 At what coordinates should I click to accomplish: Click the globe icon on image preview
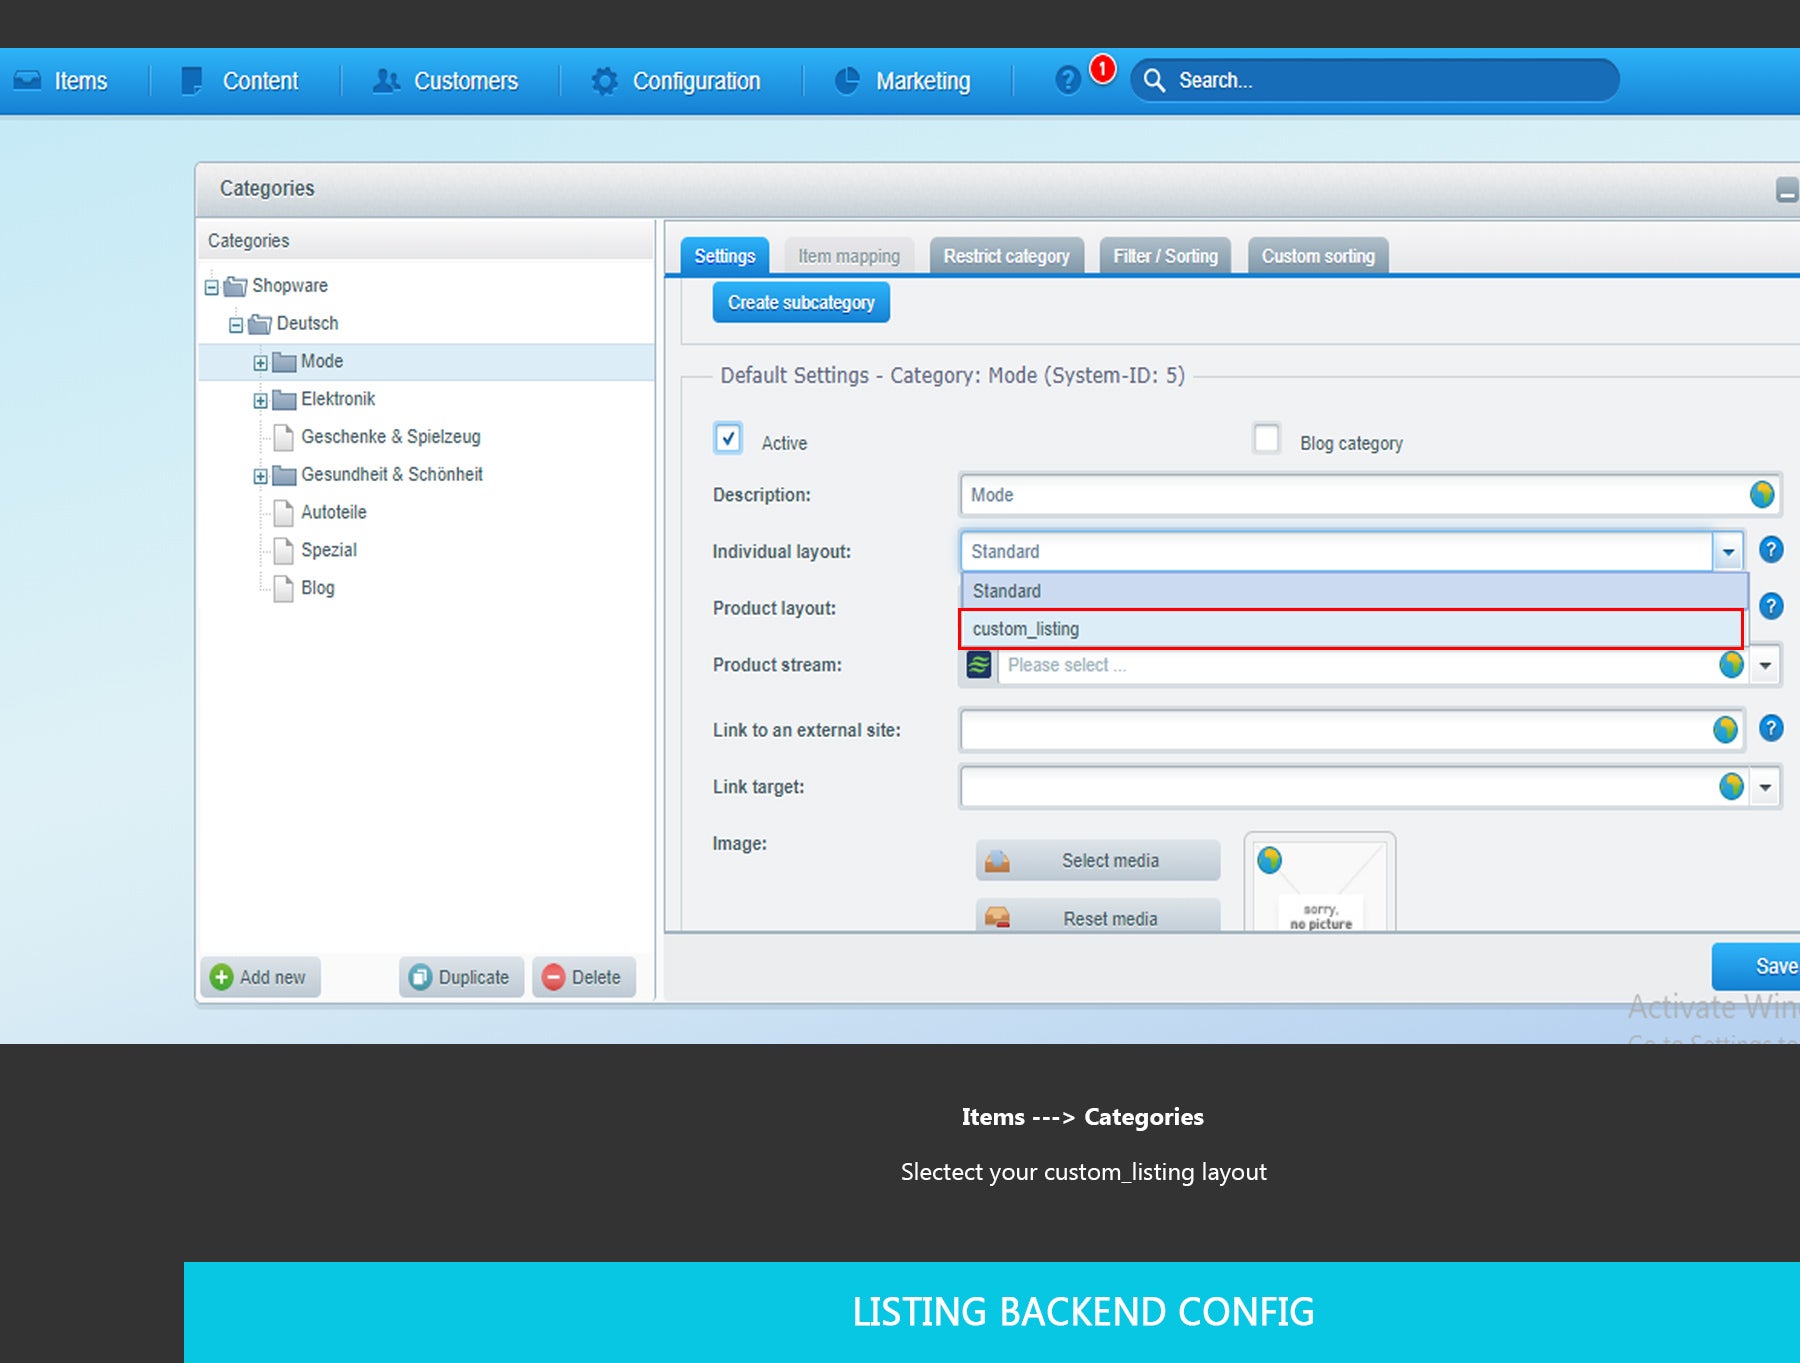tap(1270, 860)
